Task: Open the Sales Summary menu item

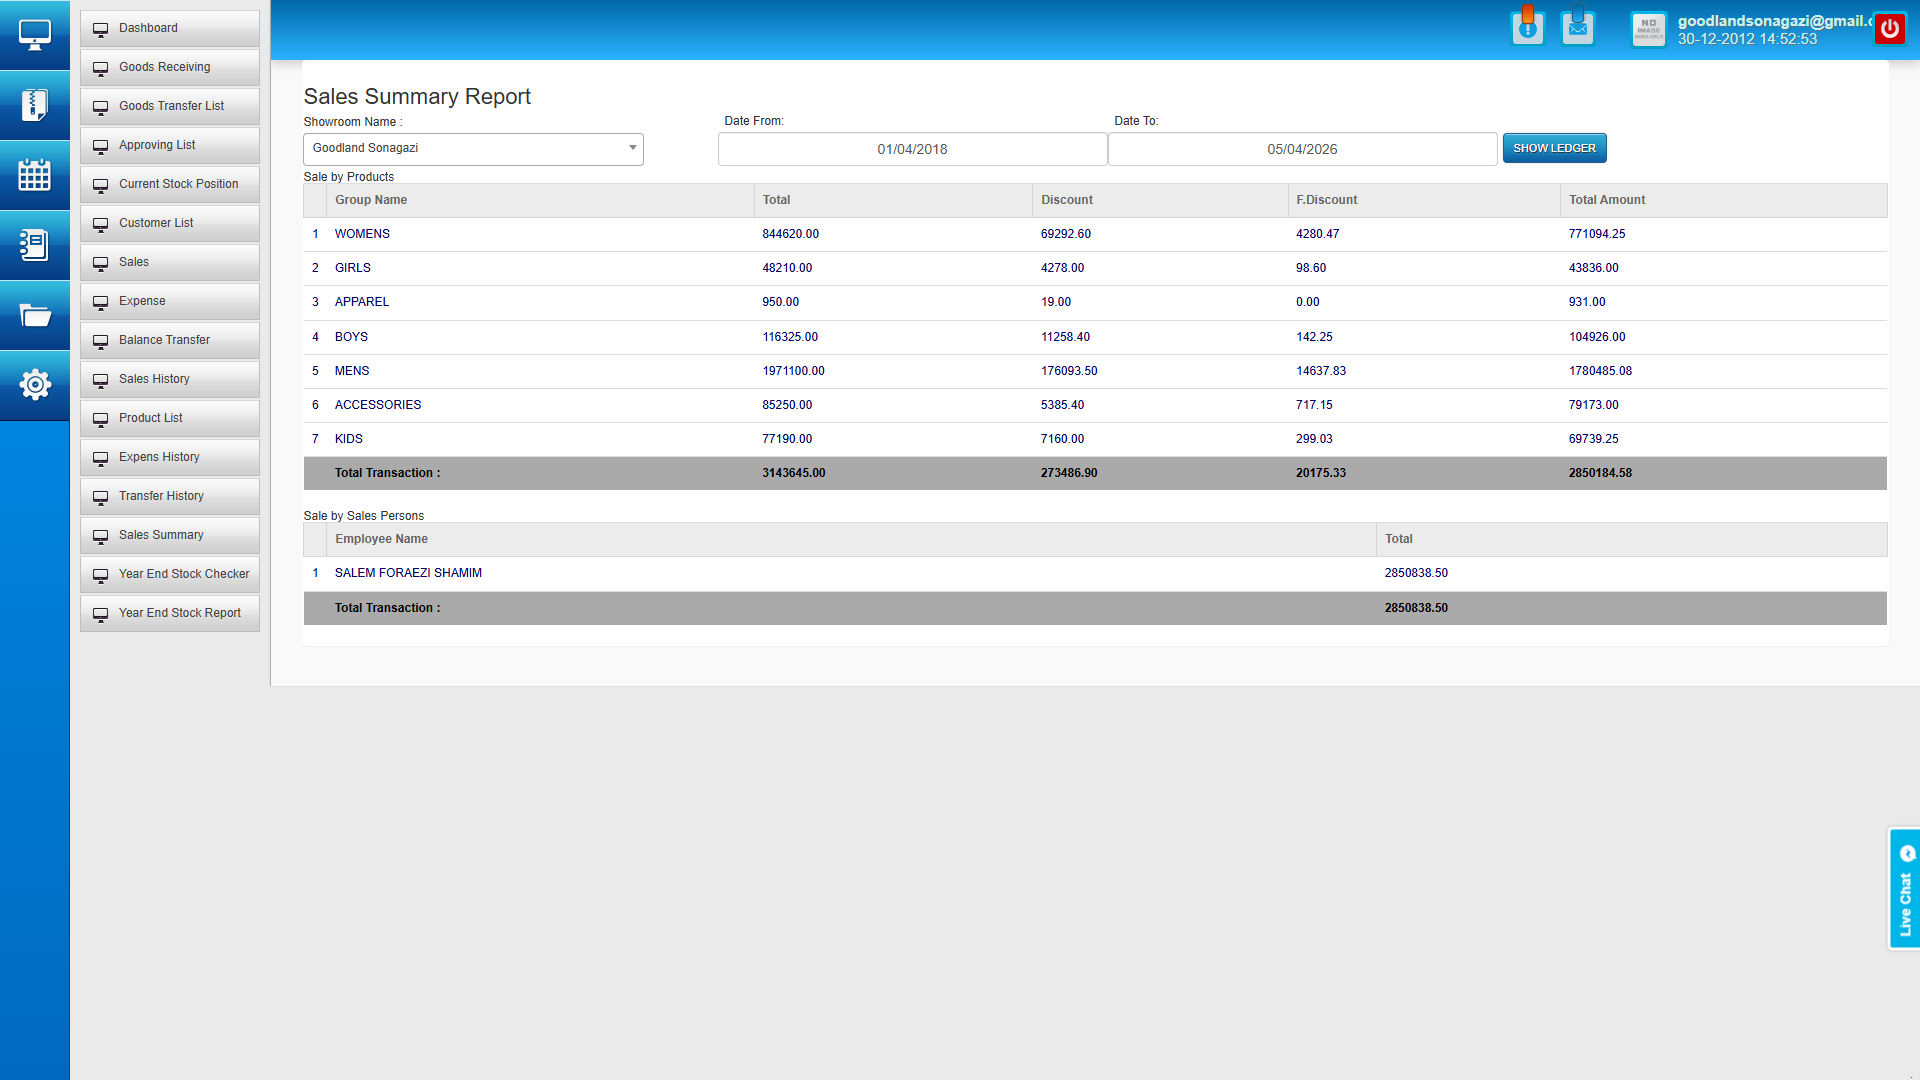Action: [160, 535]
